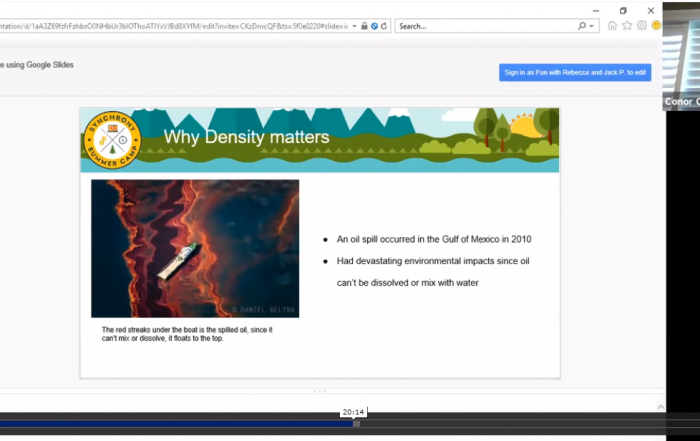The width and height of the screenshot is (700, 441).
Task: Click in the Search... input box
Action: pos(480,25)
